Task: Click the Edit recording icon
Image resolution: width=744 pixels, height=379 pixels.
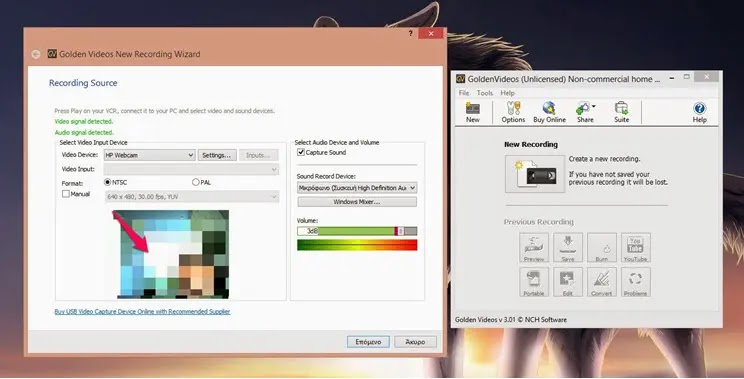Action: click(x=568, y=282)
